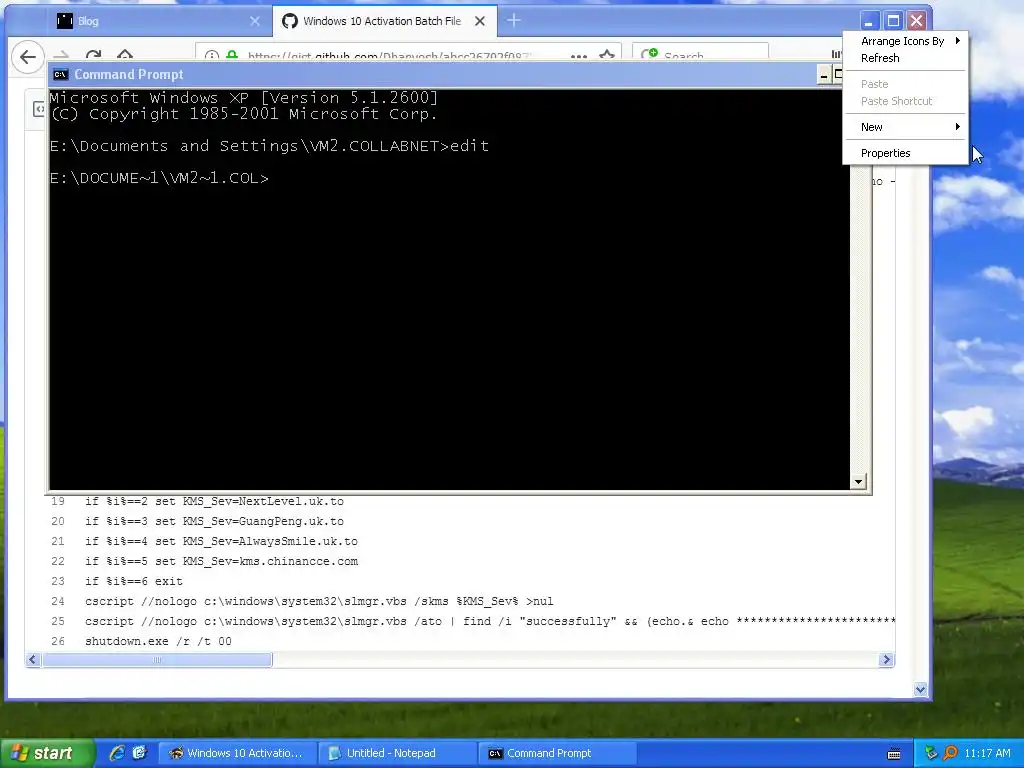Image resolution: width=1024 pixels, height=768 pixels.
Task: Click line number 19 in the gist
Action: pos(58,502)
